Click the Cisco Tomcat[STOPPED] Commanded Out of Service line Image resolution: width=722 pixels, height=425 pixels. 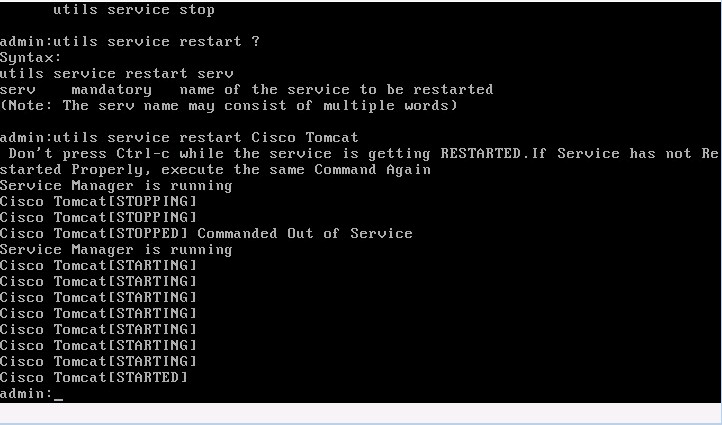point(206,233)
